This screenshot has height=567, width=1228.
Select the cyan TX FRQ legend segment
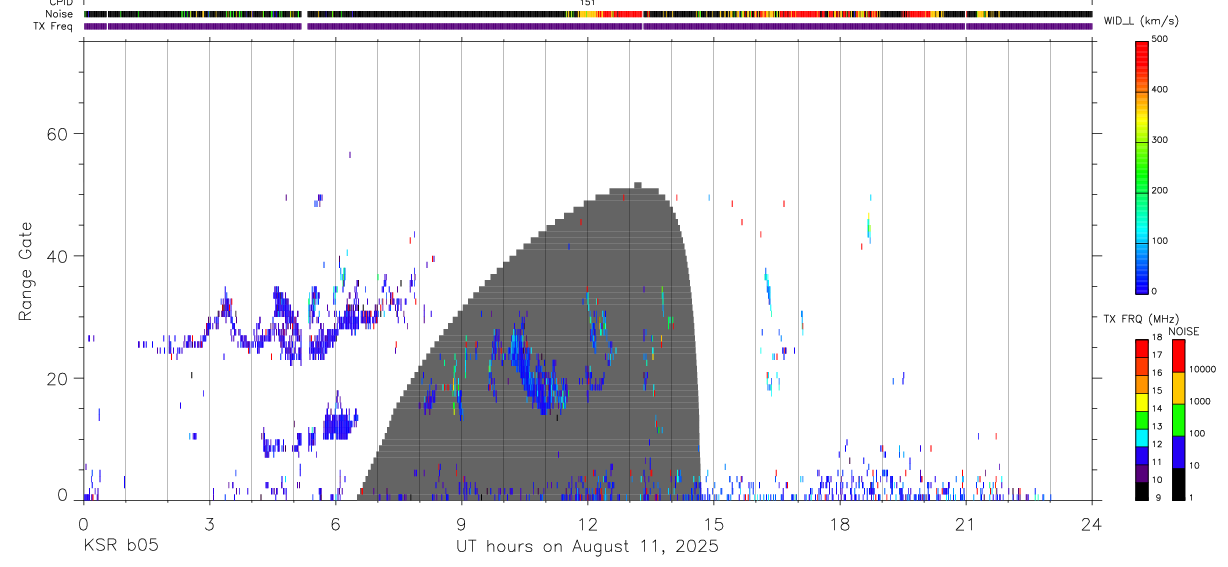click(x=1142, y=438)
